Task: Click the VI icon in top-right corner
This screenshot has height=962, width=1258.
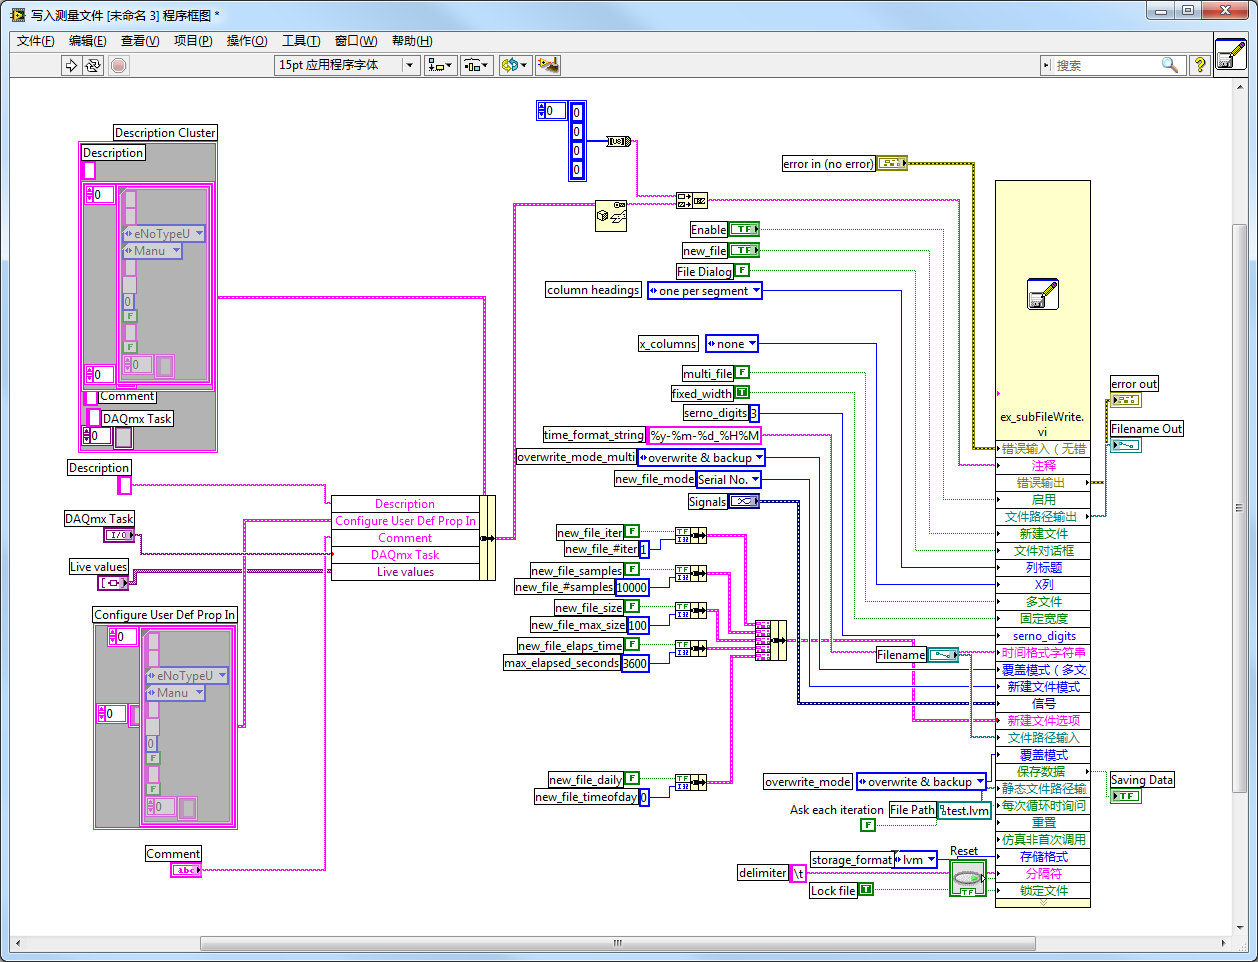Action: click(1230, 54)
